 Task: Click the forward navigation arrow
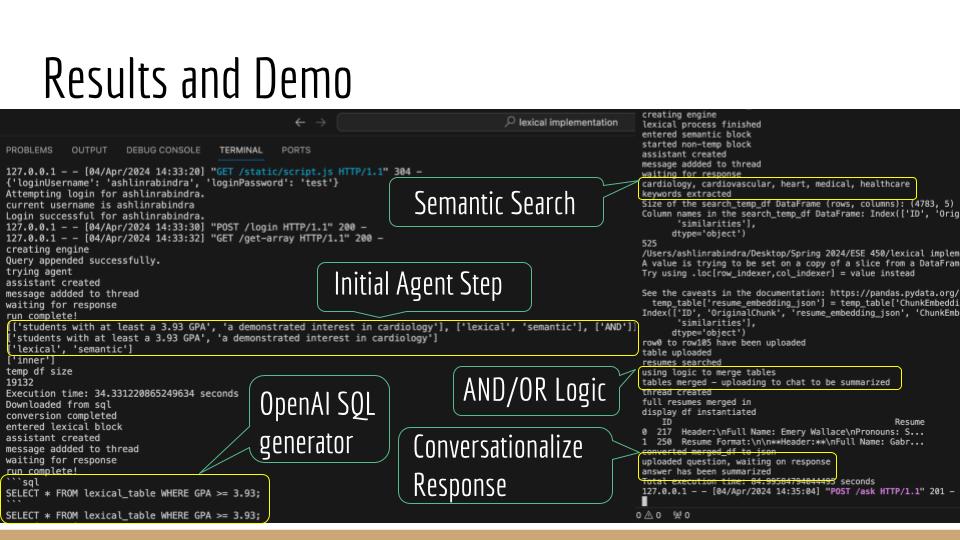tap(321, 122)
